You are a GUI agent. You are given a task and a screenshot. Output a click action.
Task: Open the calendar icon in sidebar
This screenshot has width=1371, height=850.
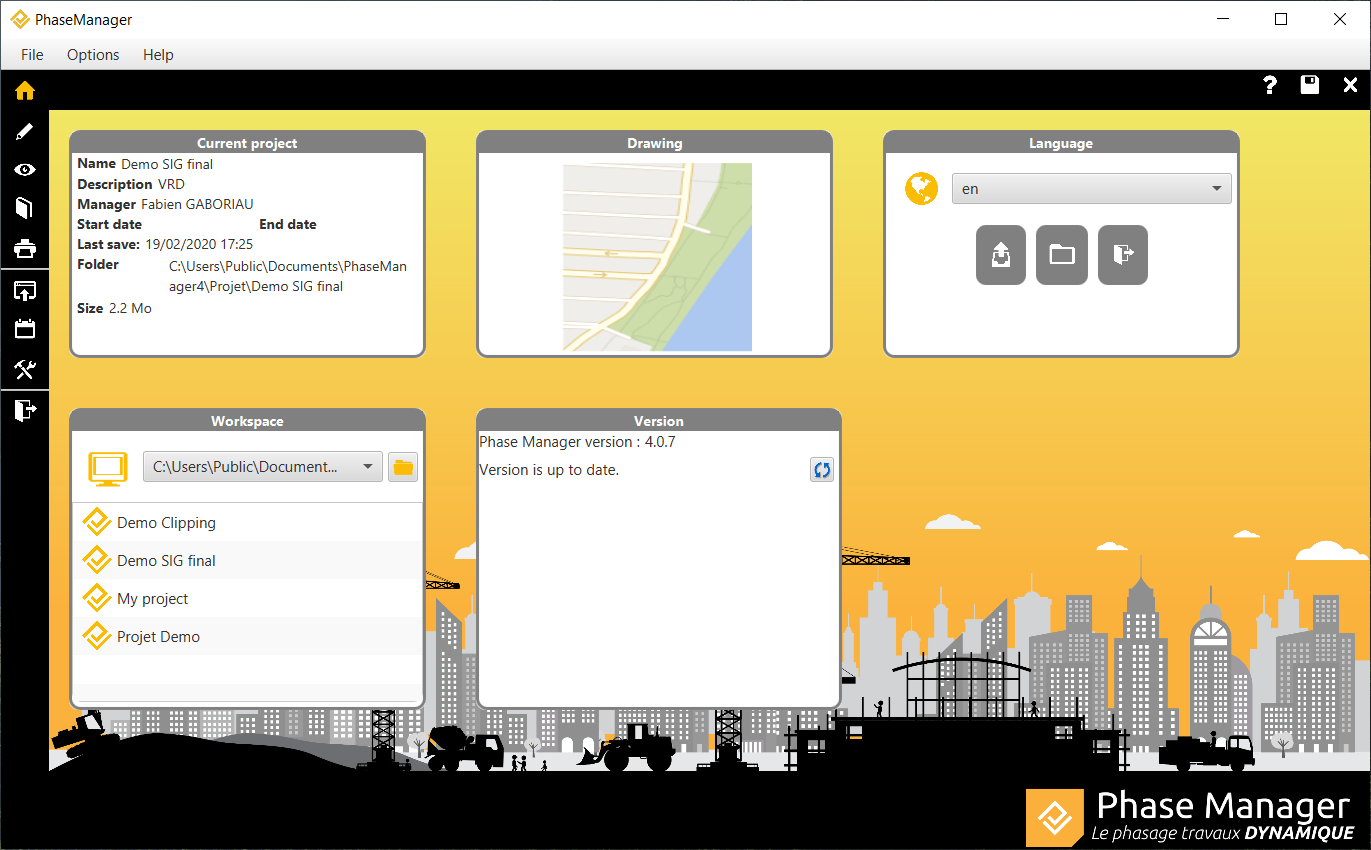[x=24, y=329]
